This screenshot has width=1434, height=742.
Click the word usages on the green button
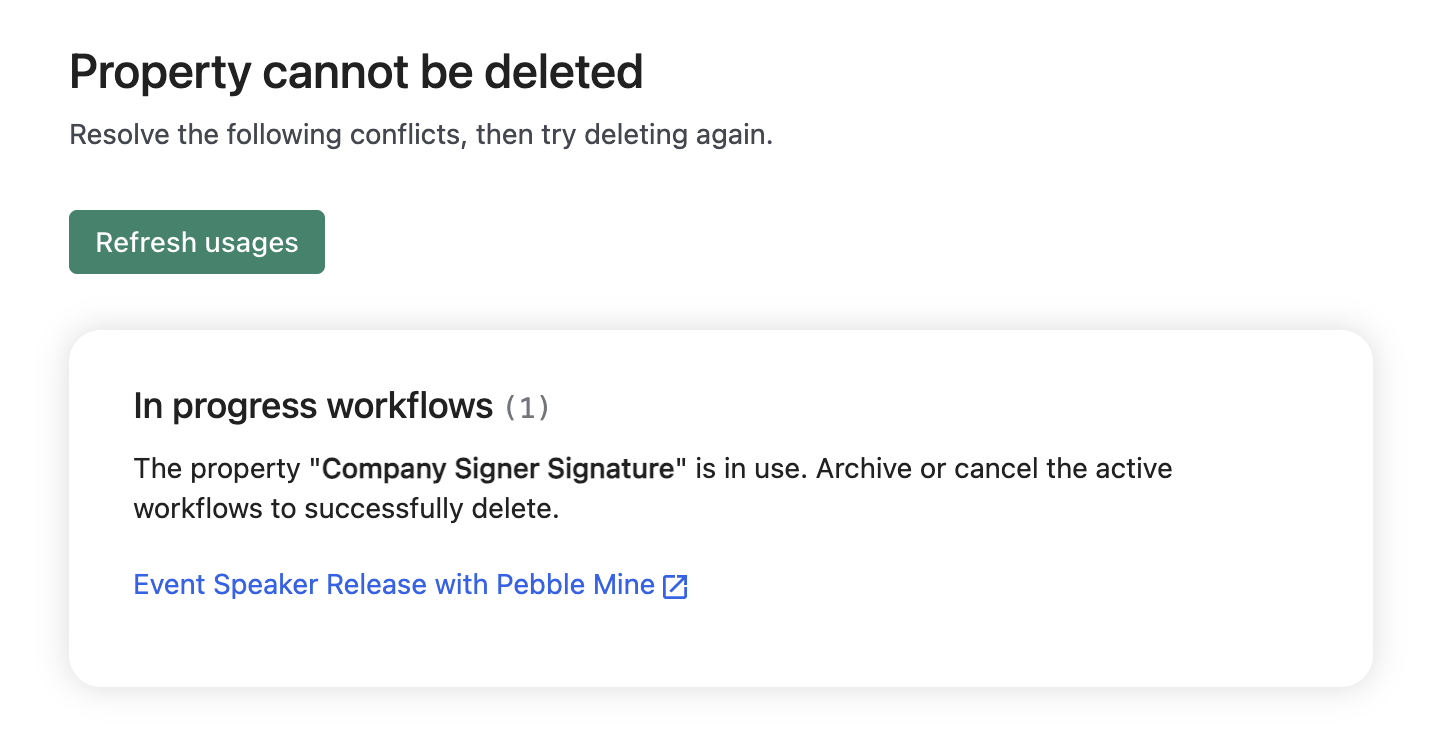[x=251, y=243]
